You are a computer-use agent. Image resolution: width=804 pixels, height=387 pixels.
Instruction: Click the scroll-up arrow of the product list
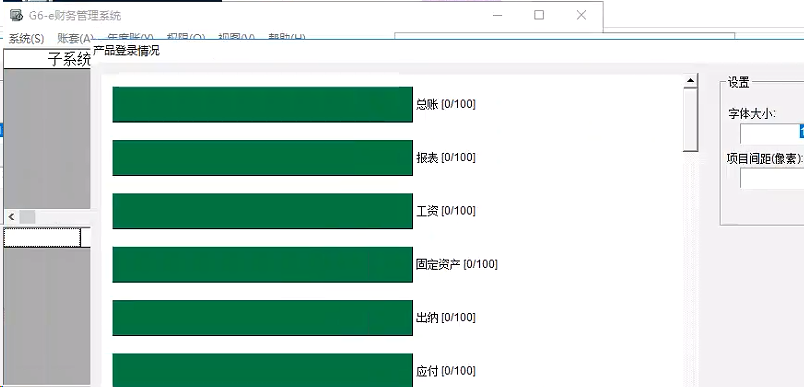click(x=691, y=80)
